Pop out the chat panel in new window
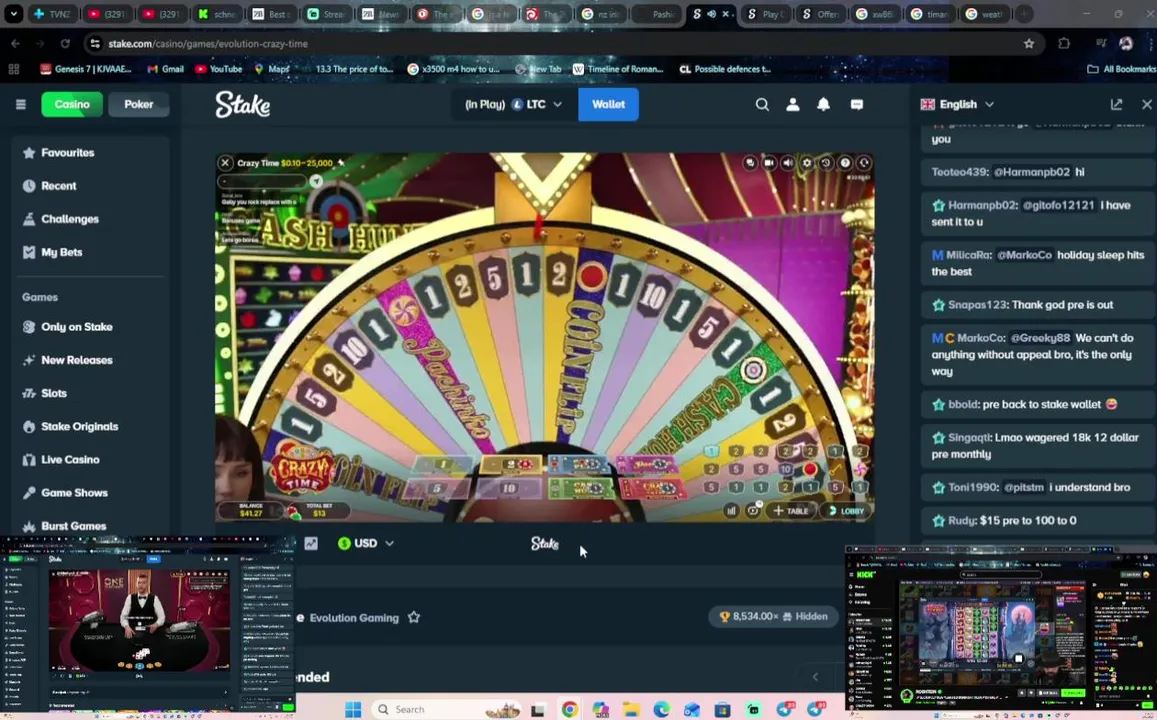Viewport: 1157px width, 720px height. pos(1116,105)
